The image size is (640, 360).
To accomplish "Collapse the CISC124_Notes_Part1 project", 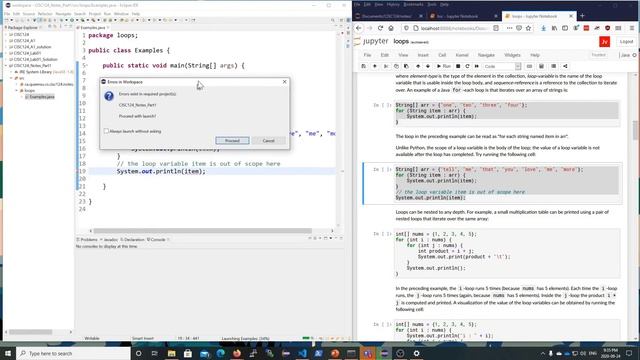I will coord(6,65).
